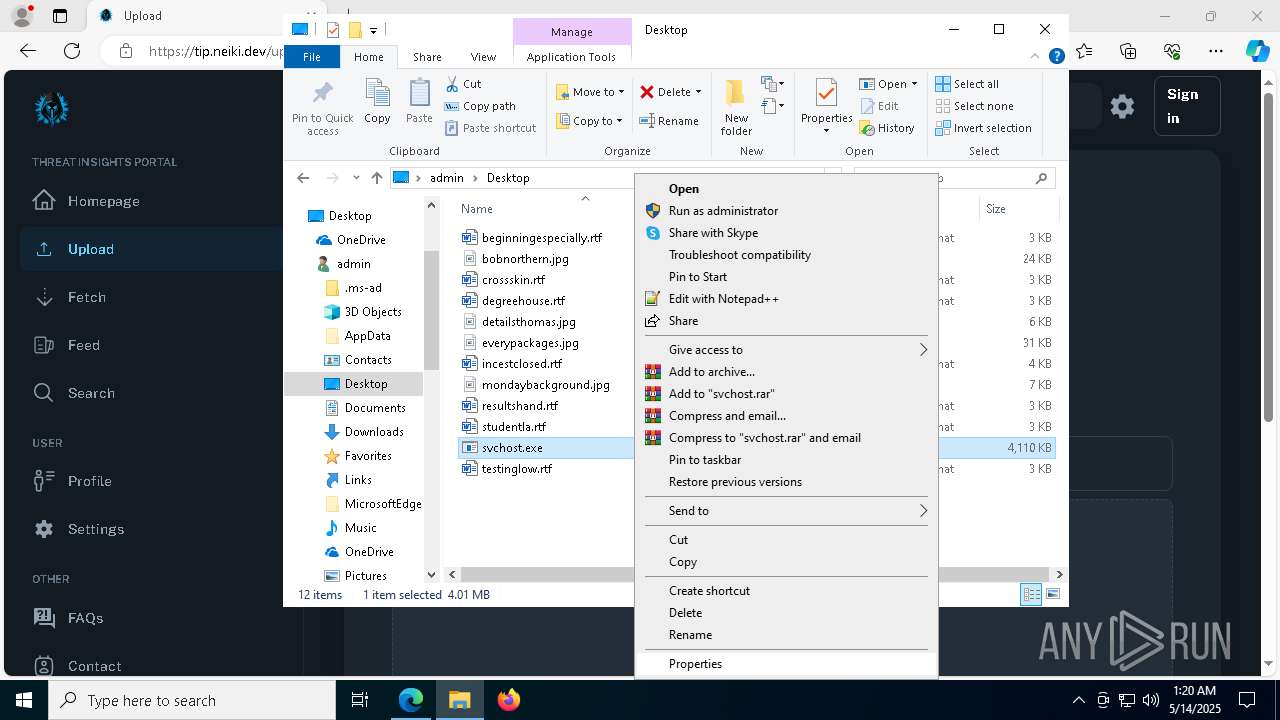1280x720 pixels.
Task: Click the Cut scissors button
Action: tap(463, 84)
